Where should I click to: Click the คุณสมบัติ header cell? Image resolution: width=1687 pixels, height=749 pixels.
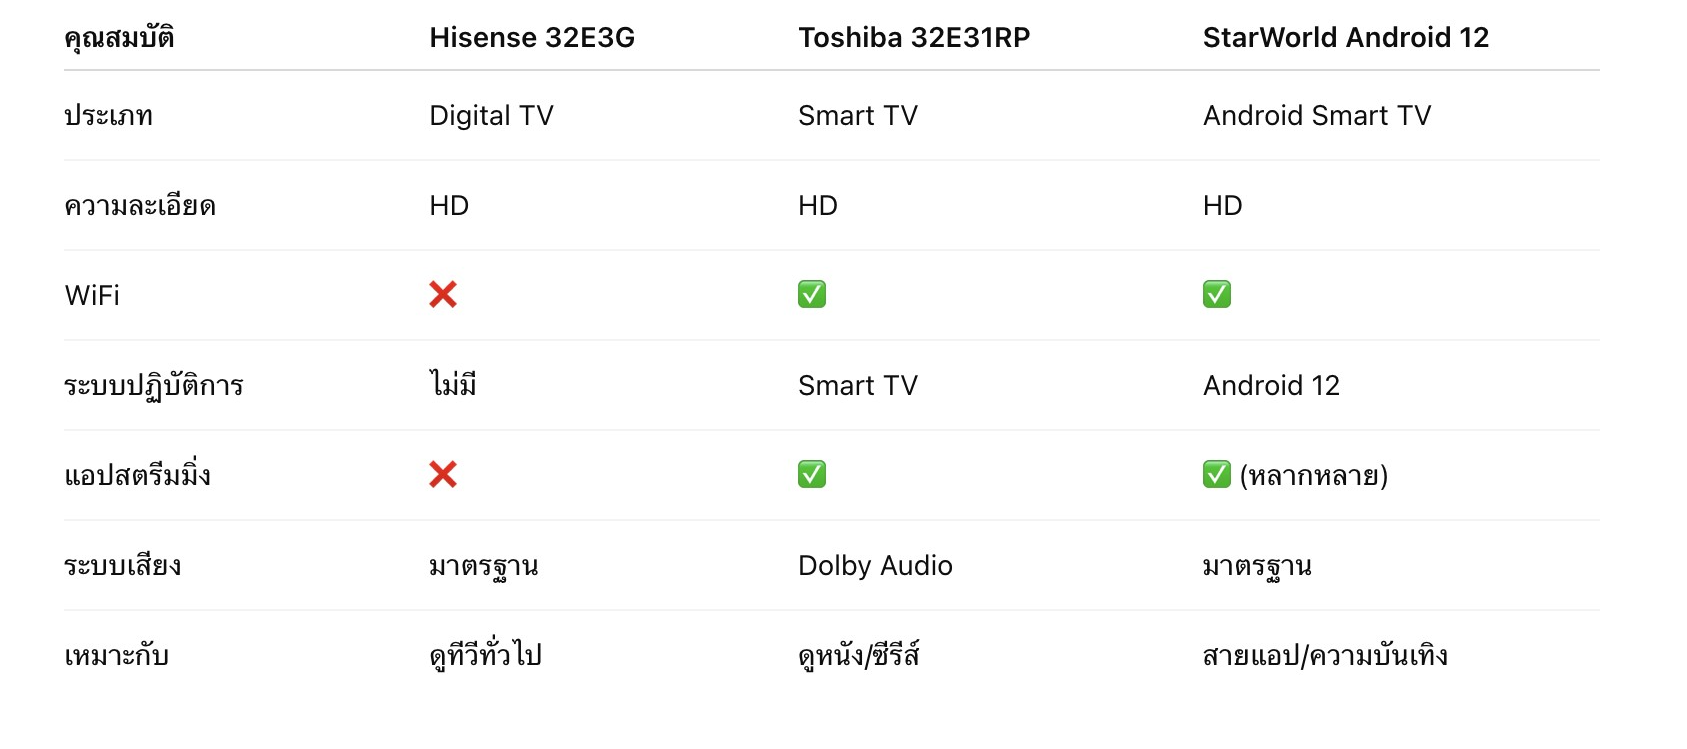tap(119, 38)
